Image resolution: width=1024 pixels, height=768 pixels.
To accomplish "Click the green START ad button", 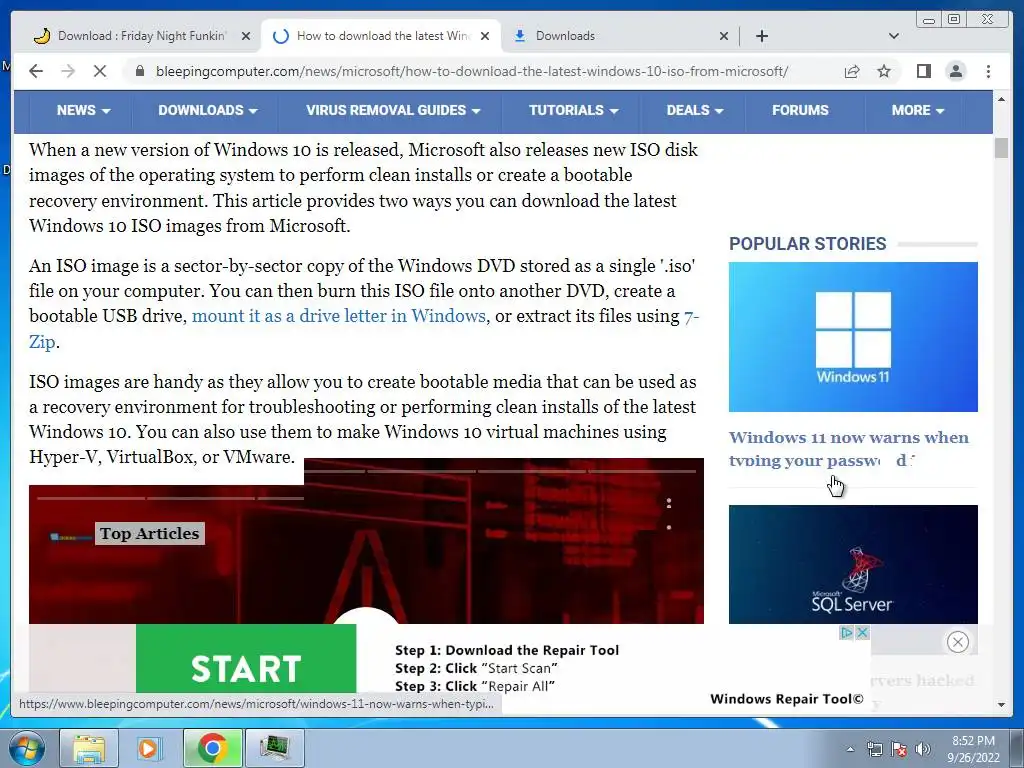I will tap(246, 660).
